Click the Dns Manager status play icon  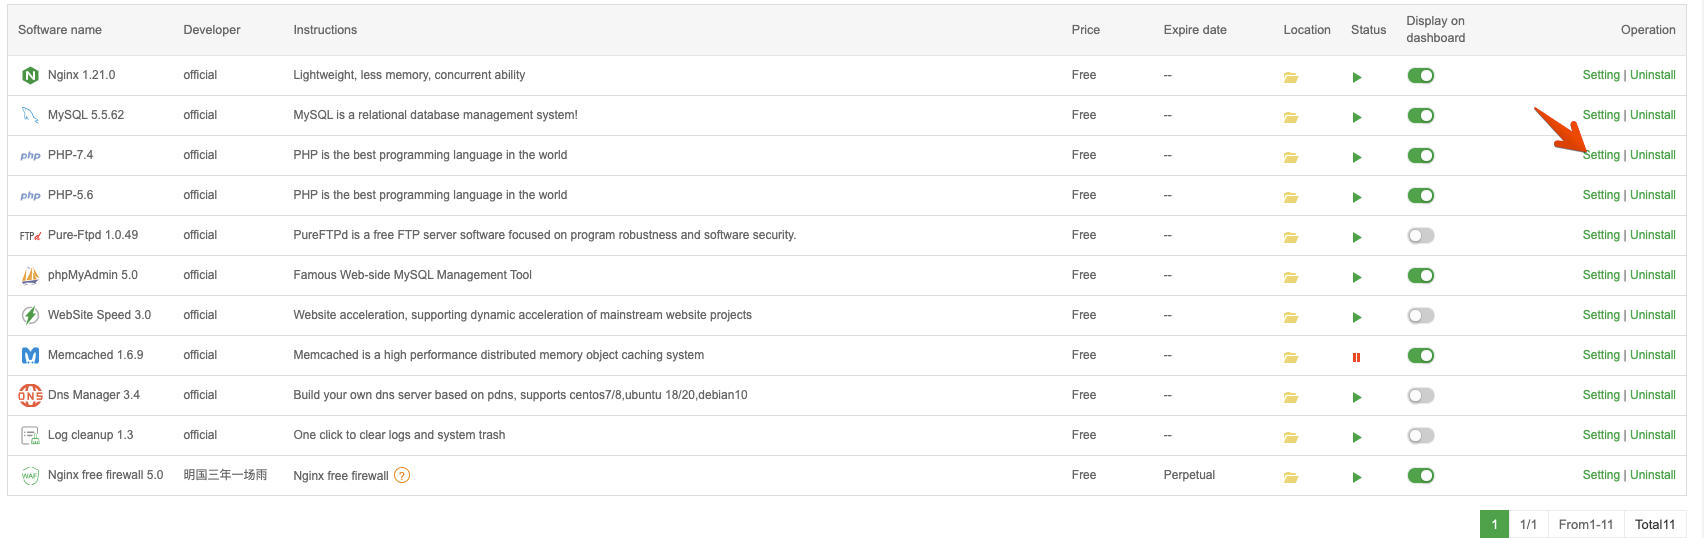point(1357,397)
